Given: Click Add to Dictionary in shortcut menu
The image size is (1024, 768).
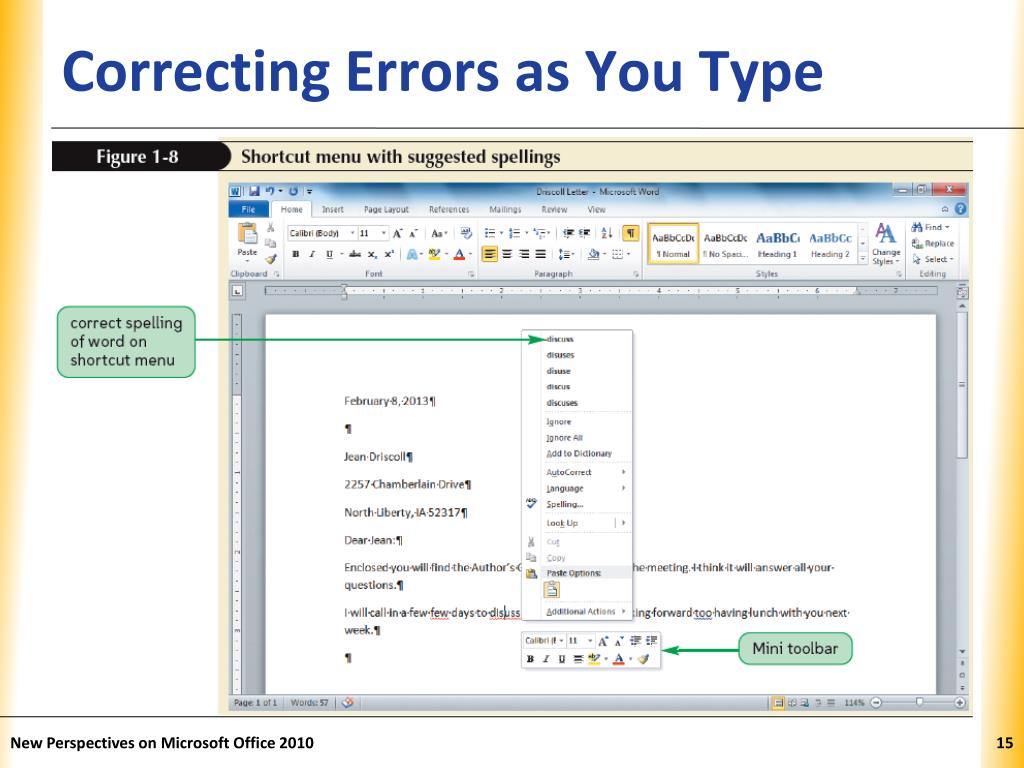Looking at the screenshot, I should point(579,453).
